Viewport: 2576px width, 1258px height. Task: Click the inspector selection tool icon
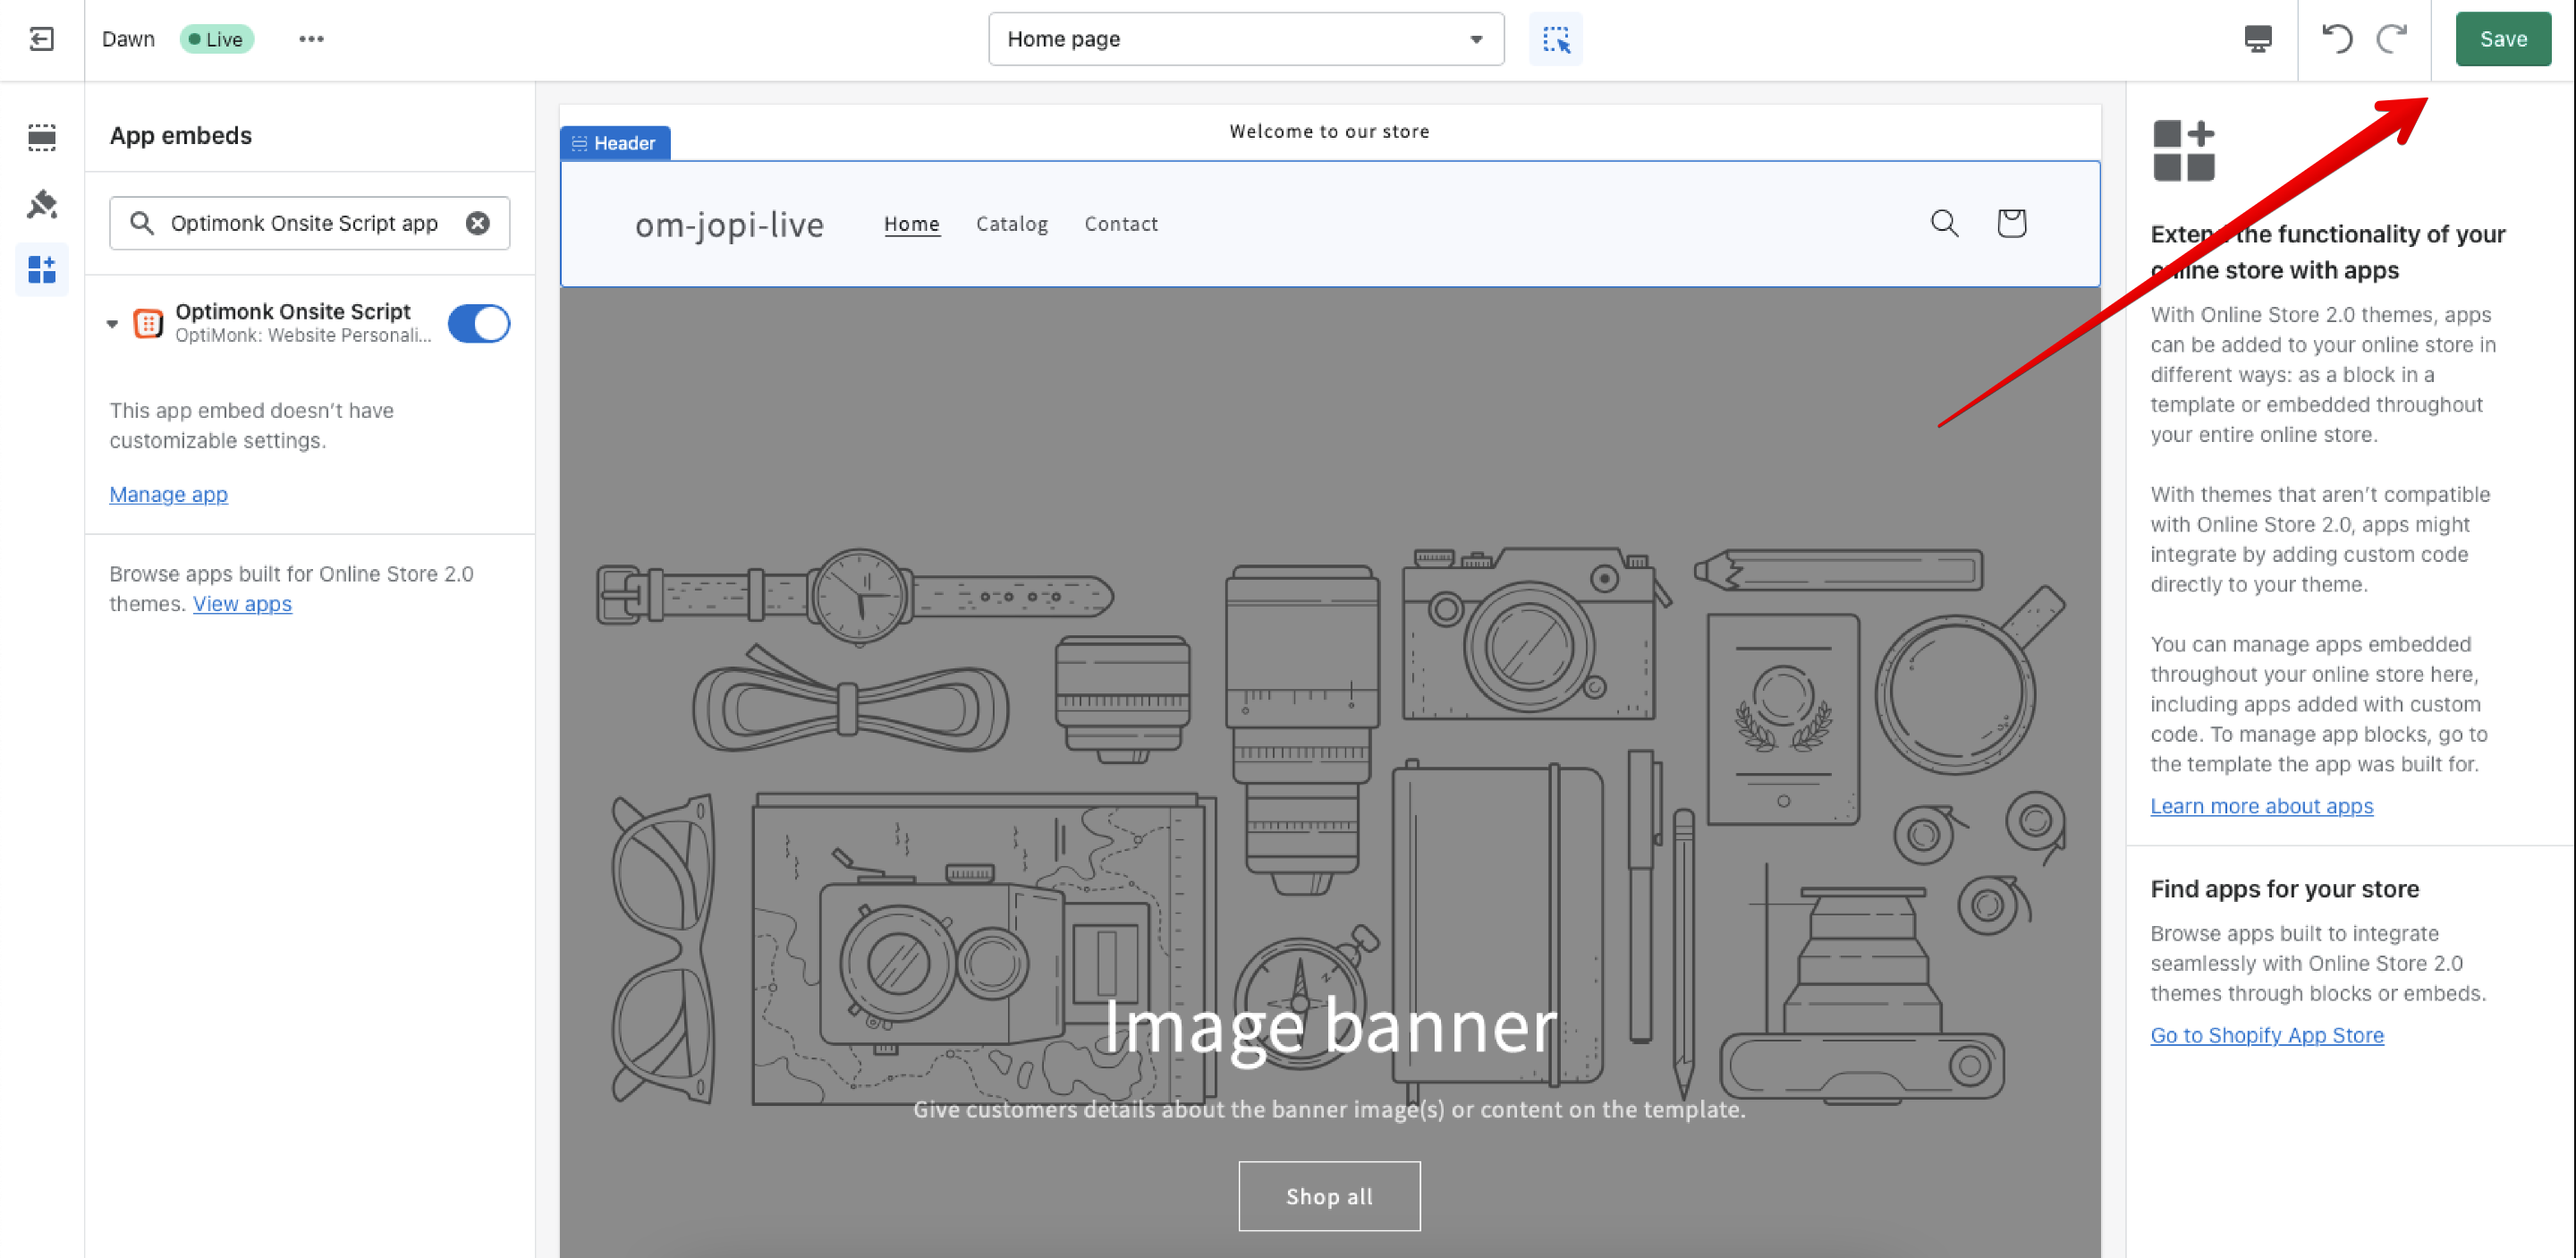(1555, 39)
